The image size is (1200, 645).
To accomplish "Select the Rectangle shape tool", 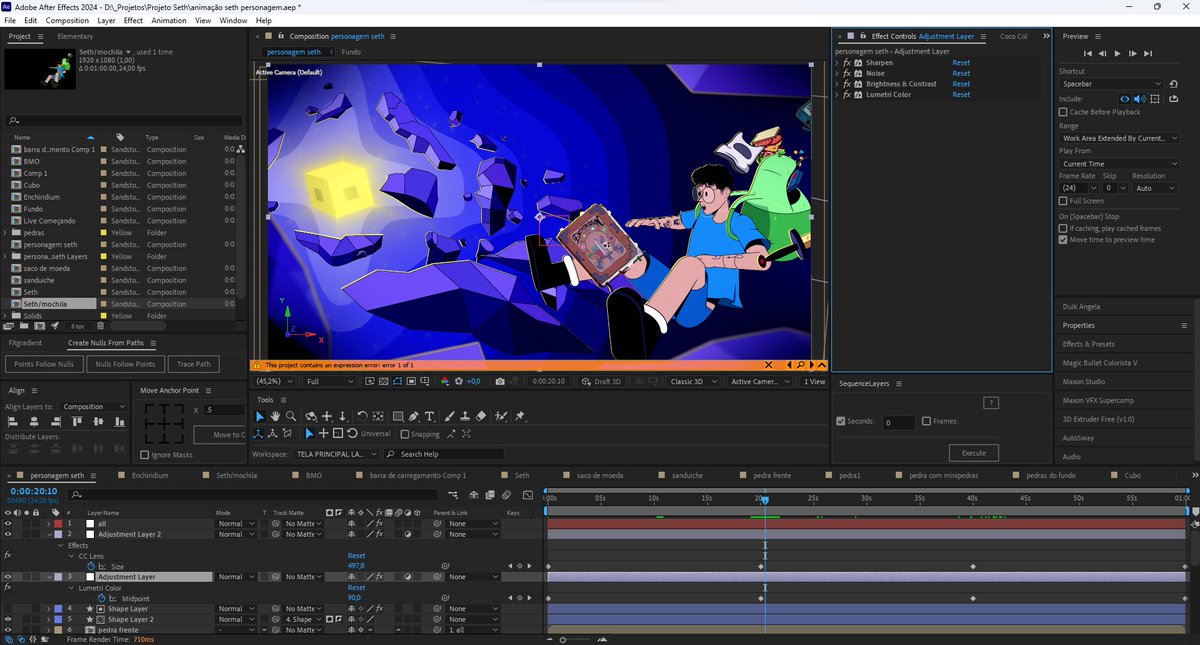I will point(398,416).
